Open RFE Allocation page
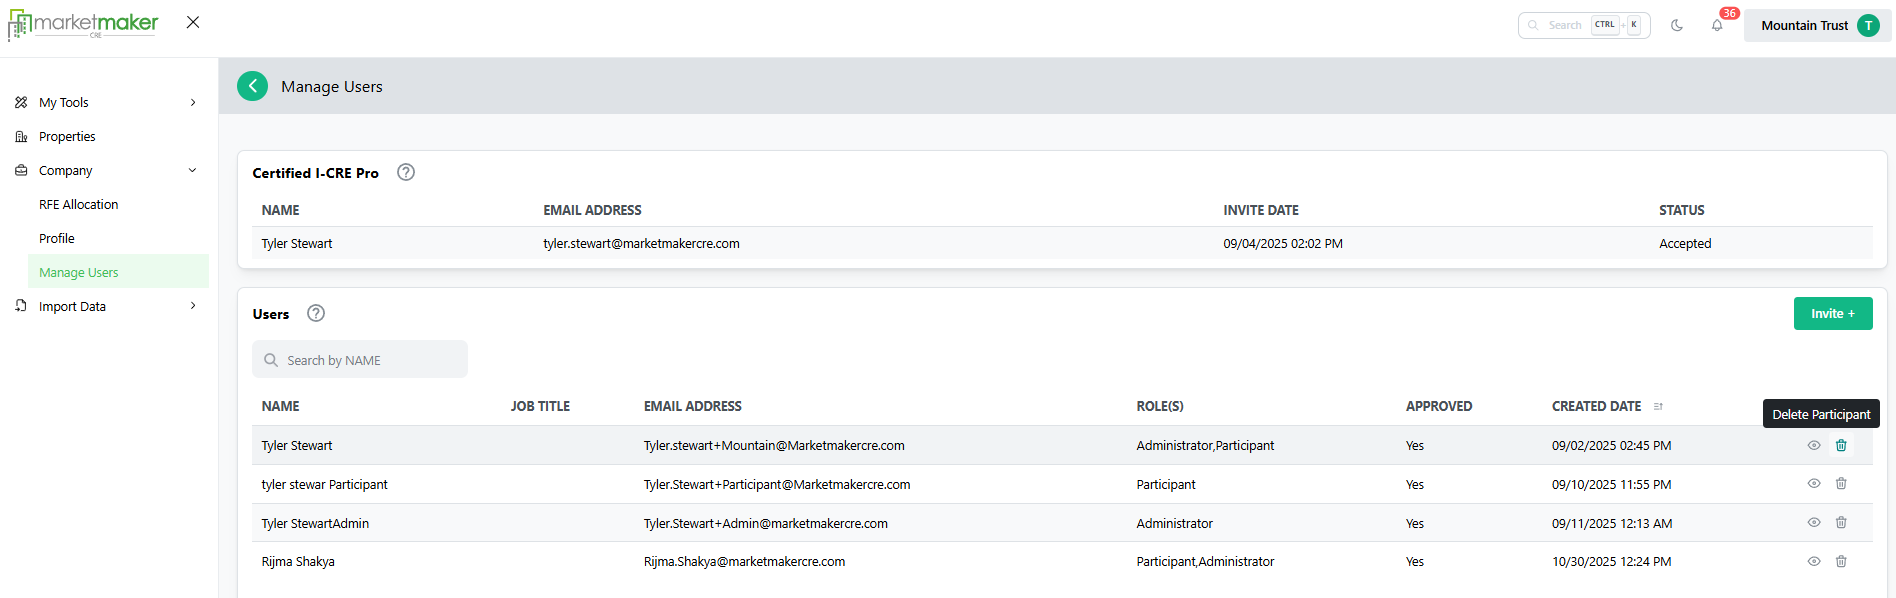This screenshot has width=1896, height=598. point(78,204)
